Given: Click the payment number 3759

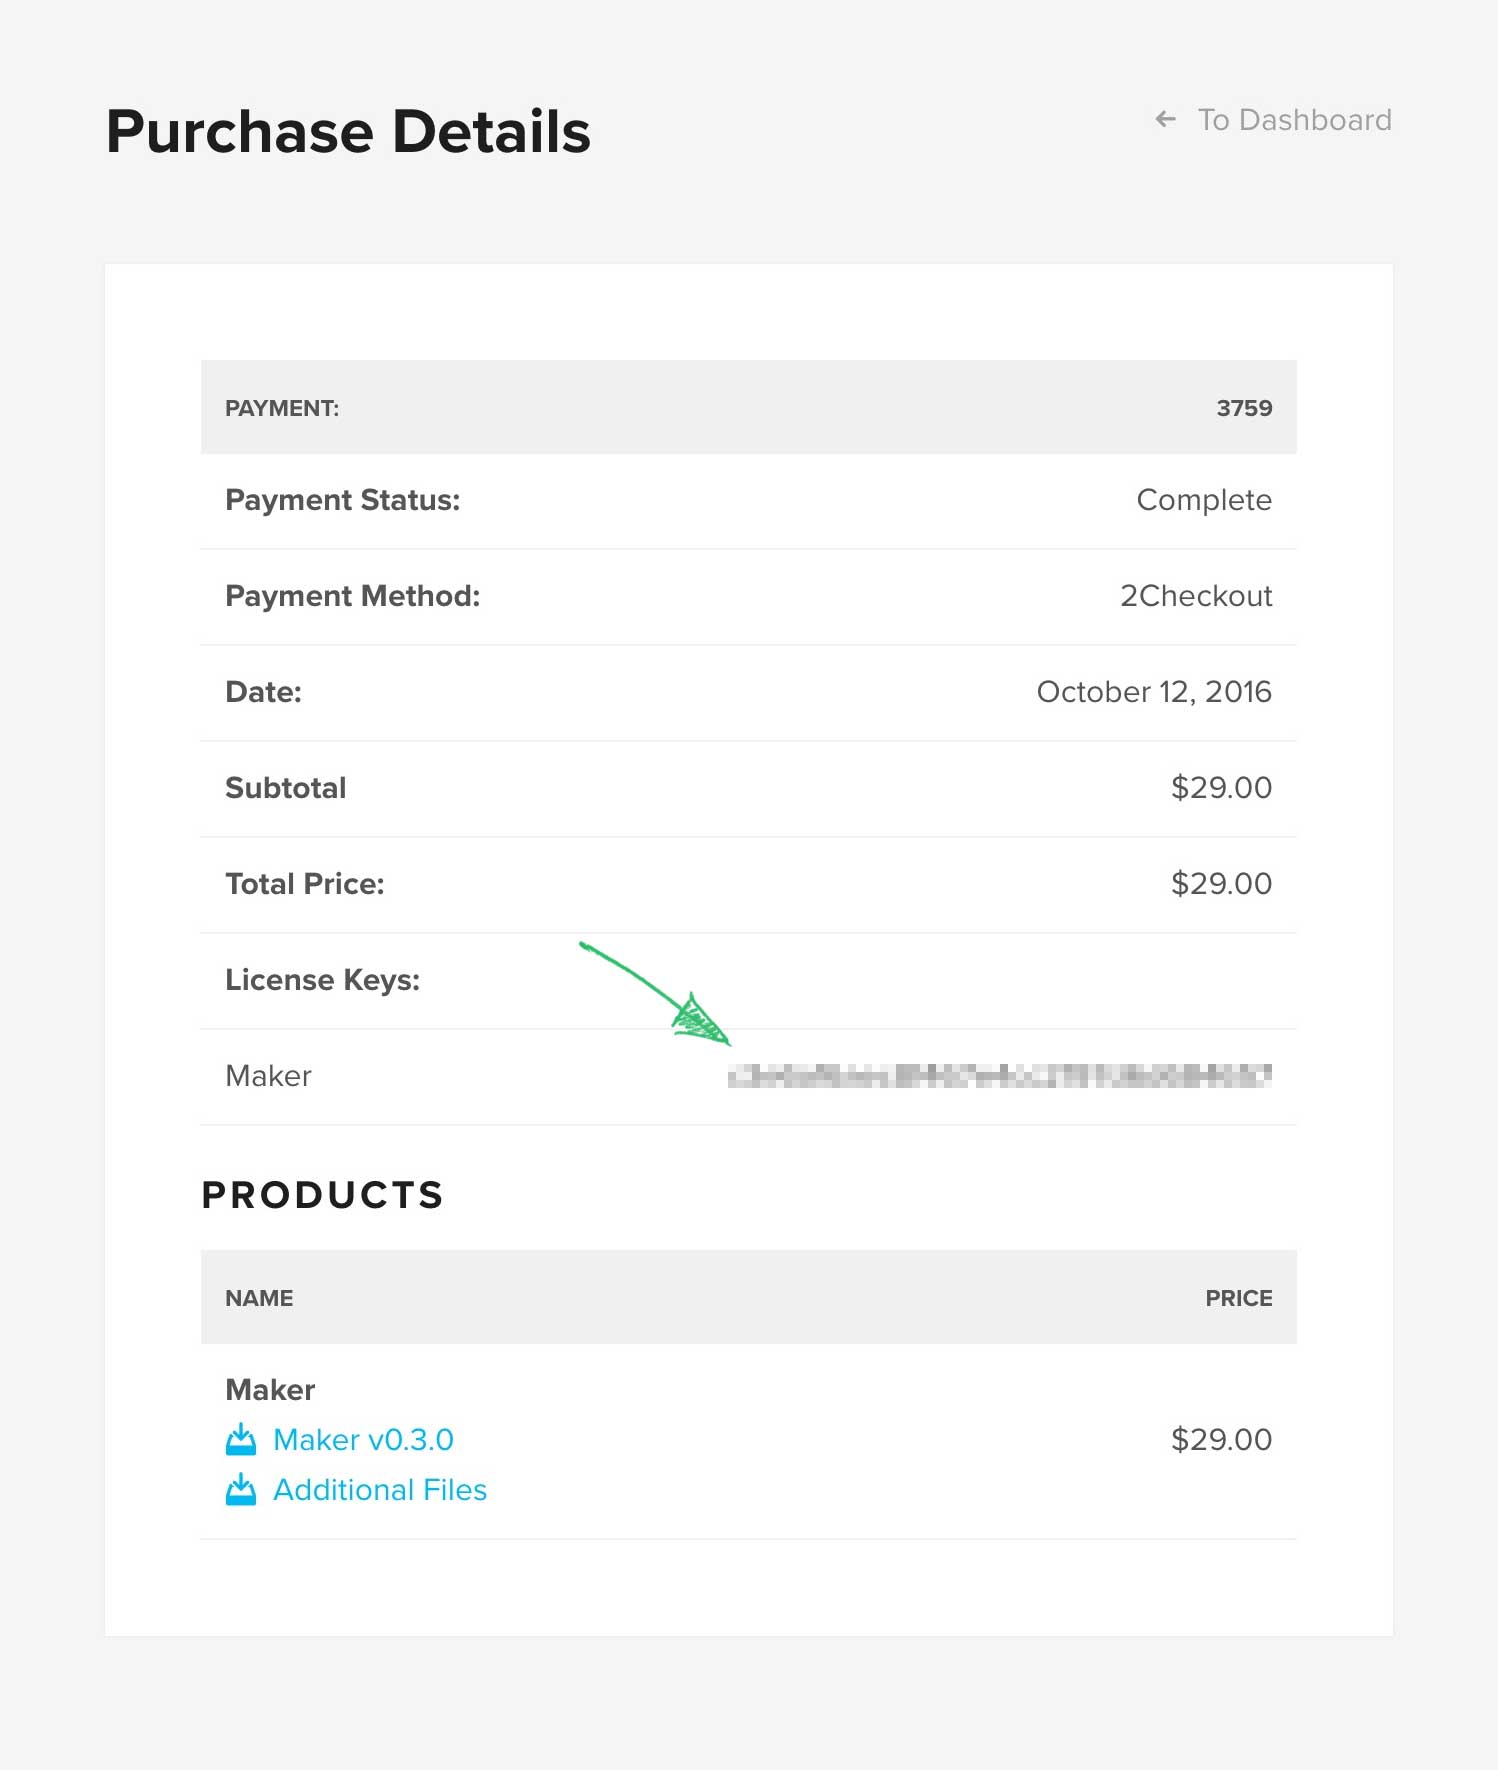Looking at the screenshot, I should pos(1244,408).
